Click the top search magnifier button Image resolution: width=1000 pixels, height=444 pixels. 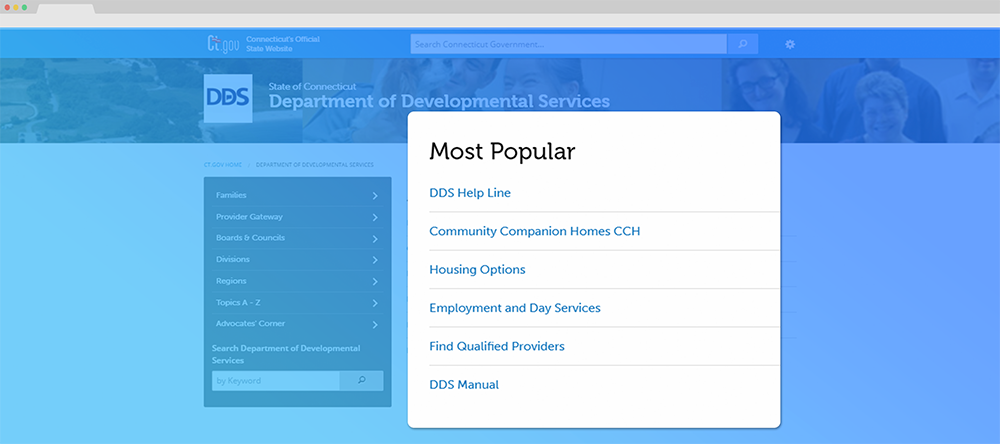[742, 44]
